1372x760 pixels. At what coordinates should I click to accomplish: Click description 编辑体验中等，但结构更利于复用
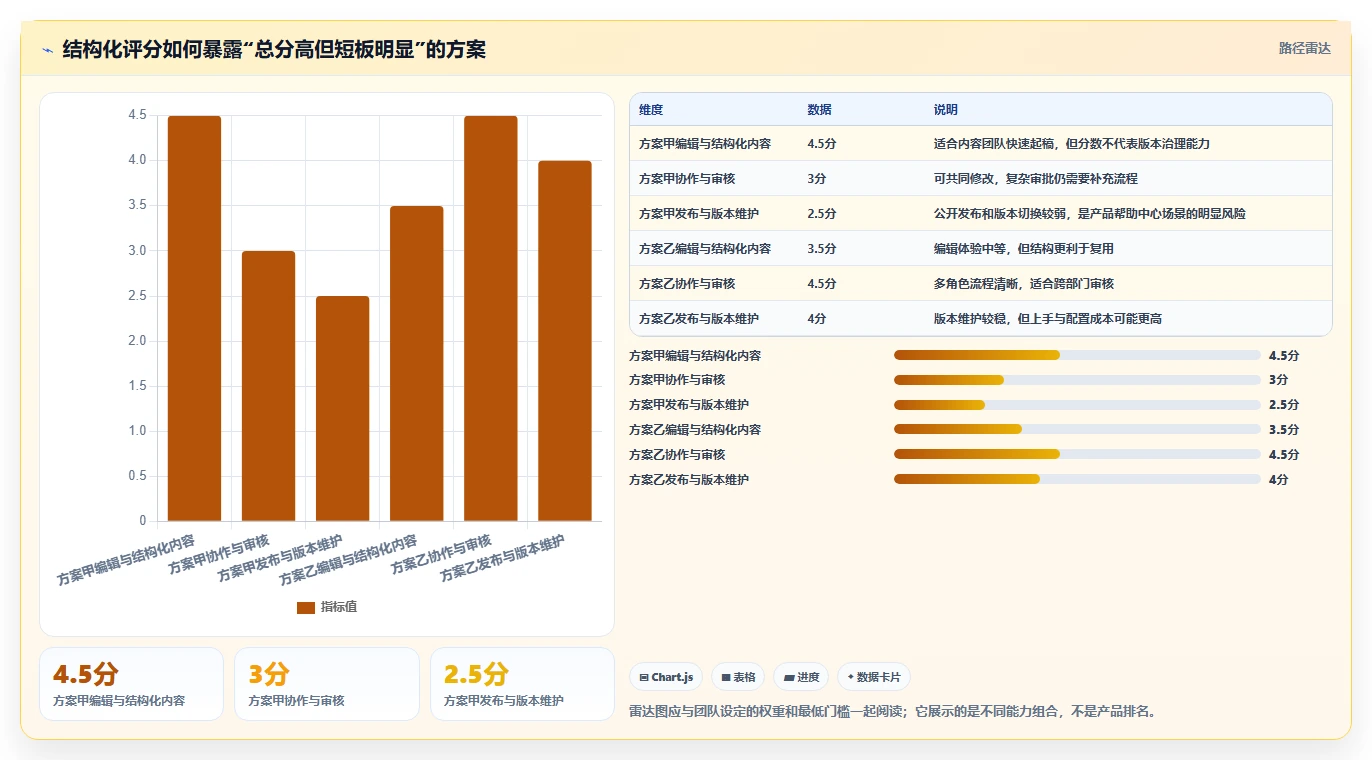1024,249
